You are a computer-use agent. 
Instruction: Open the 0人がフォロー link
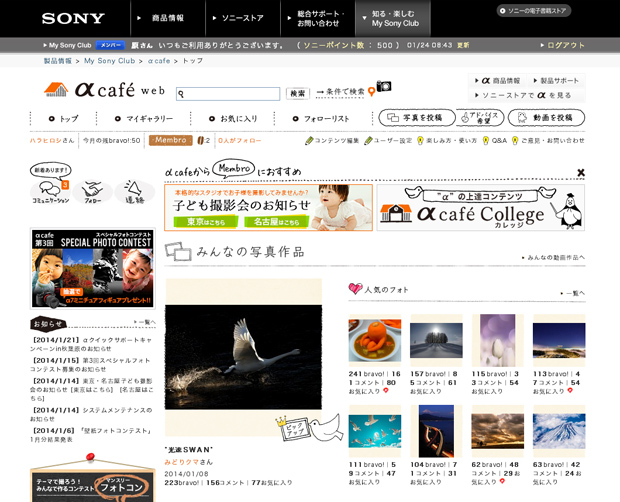tap(240, 140)
